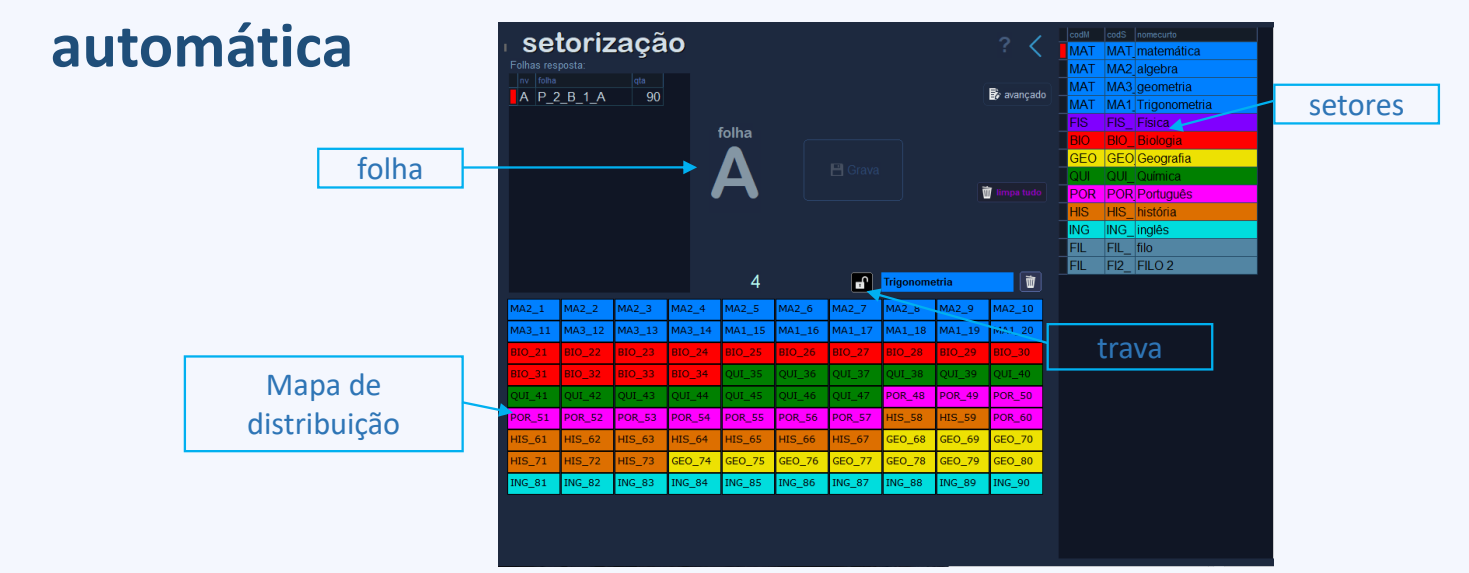
Task: Select the matemática sector row
Action: coord(1158,51)
